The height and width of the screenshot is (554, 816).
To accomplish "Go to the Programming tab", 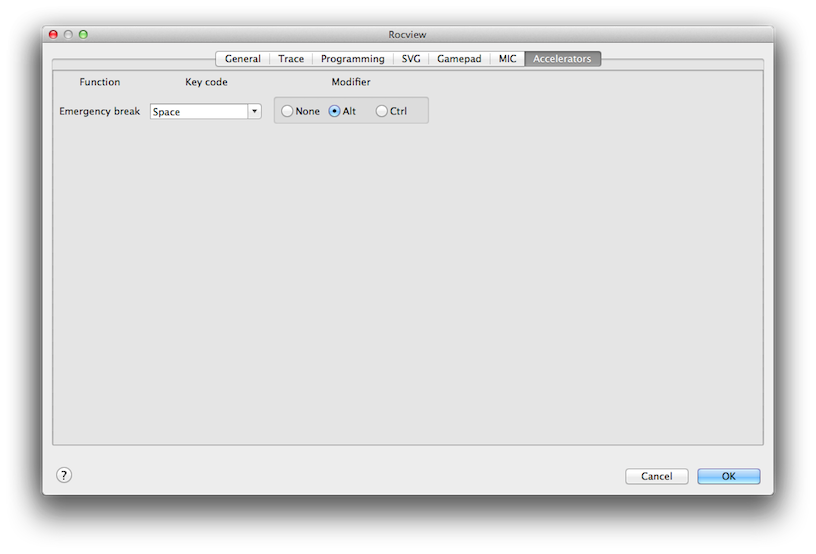I will [x=352, y=59].
